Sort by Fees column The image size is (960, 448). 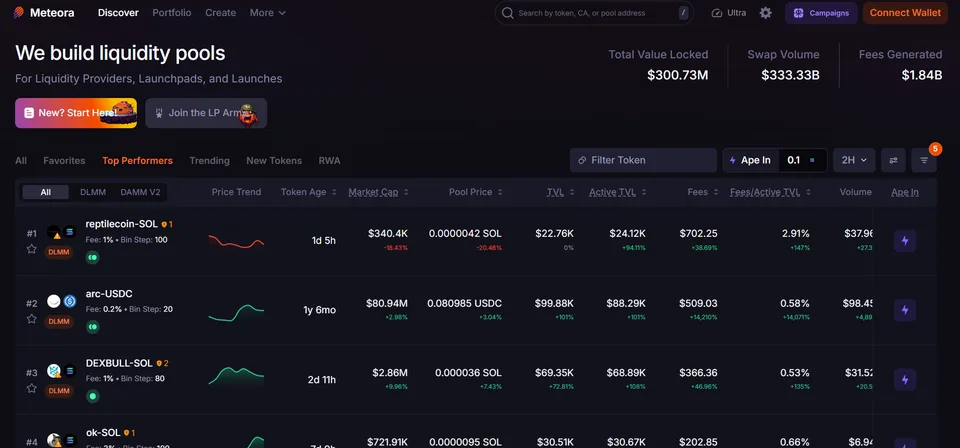(703, 192)
